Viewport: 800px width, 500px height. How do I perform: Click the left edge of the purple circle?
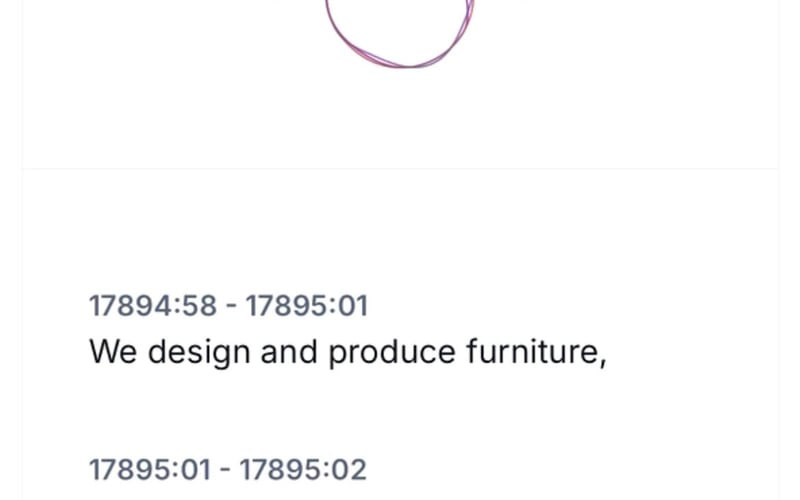pos(329,15)
